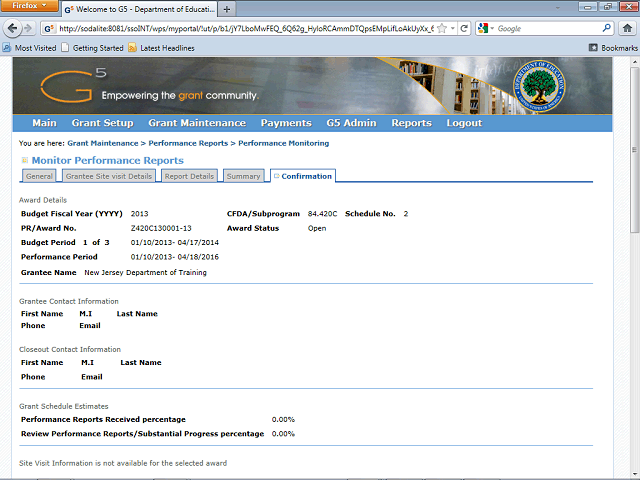Switch to the General tab
Image resolution: width=640 pixels, height=480 pixels.
coord(39,176)
